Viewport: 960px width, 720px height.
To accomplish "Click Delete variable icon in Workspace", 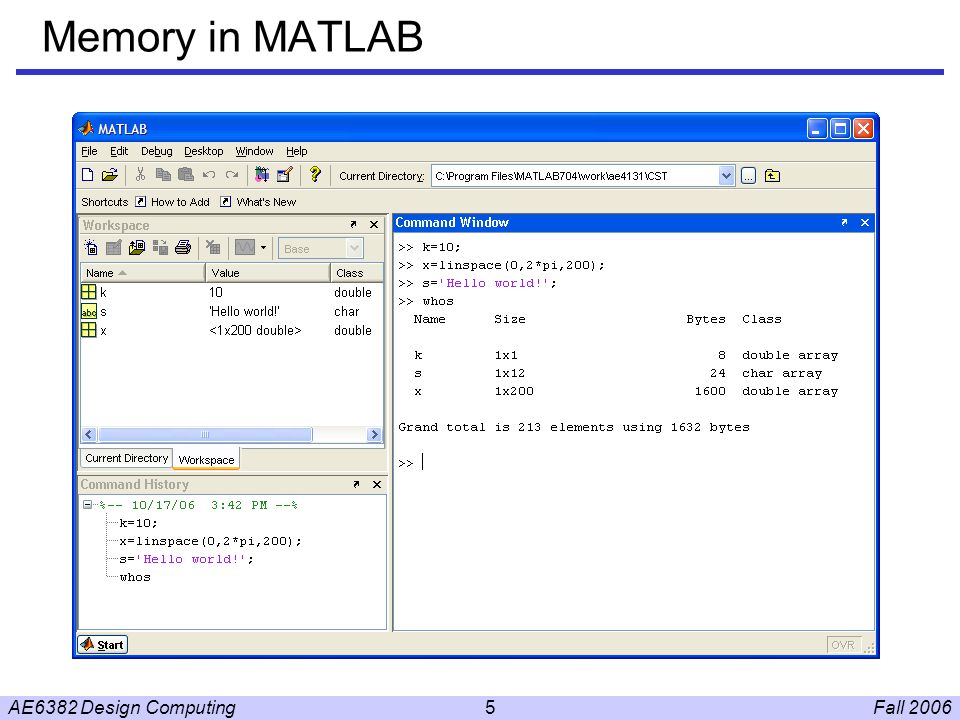I will click(212, 247).
